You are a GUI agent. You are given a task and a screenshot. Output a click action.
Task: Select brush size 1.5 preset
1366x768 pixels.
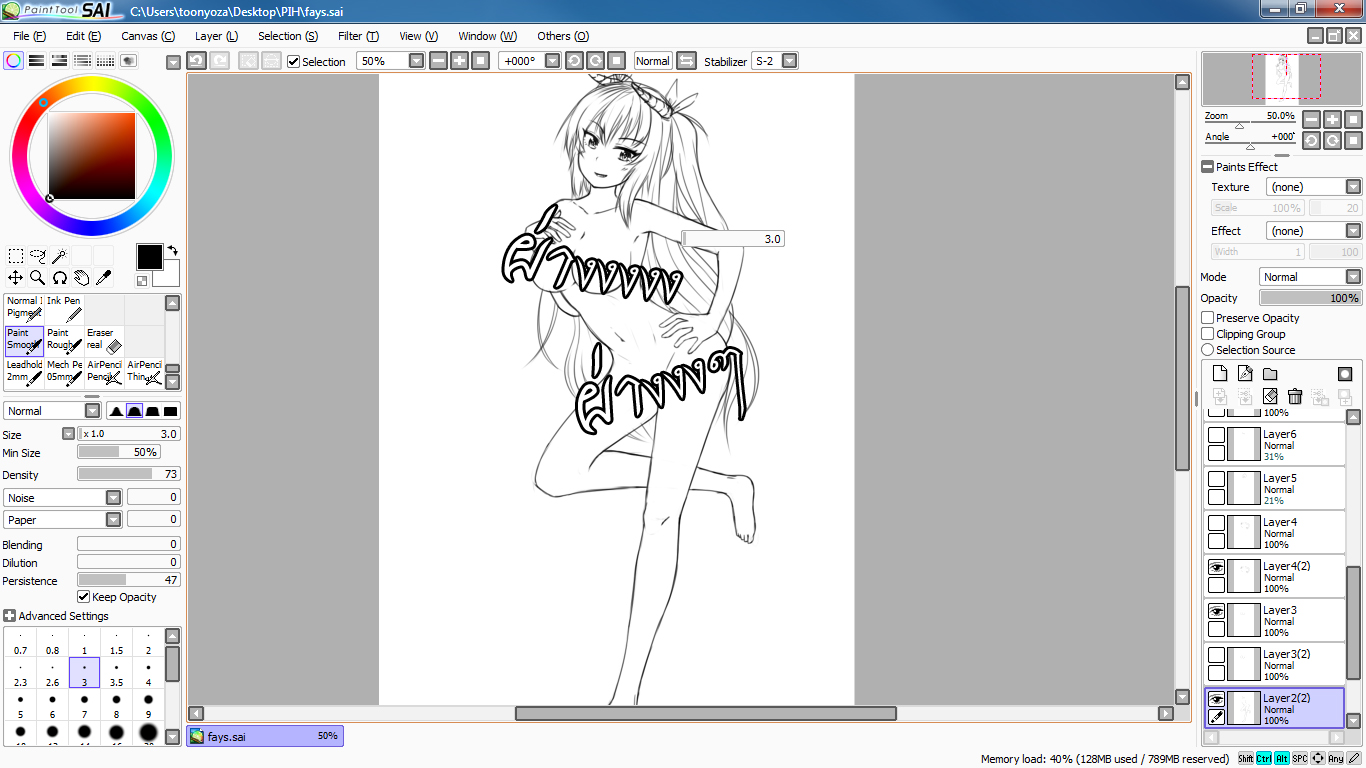[116, 641]
